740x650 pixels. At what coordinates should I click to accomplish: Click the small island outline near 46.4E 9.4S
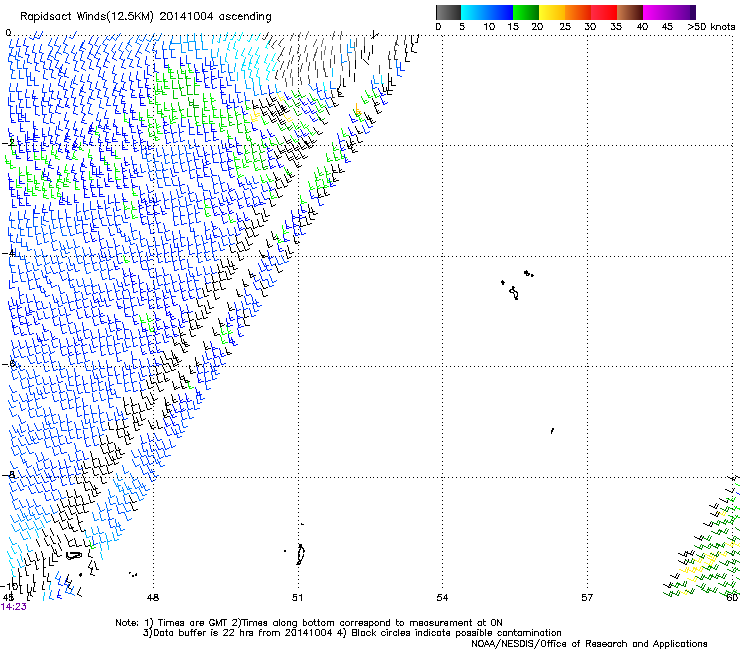(74, 556)
